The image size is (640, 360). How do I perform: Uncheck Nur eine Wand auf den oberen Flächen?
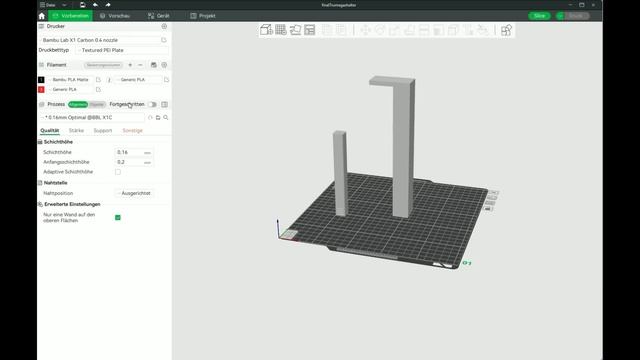pyautogui.click(x=118, y=218)
